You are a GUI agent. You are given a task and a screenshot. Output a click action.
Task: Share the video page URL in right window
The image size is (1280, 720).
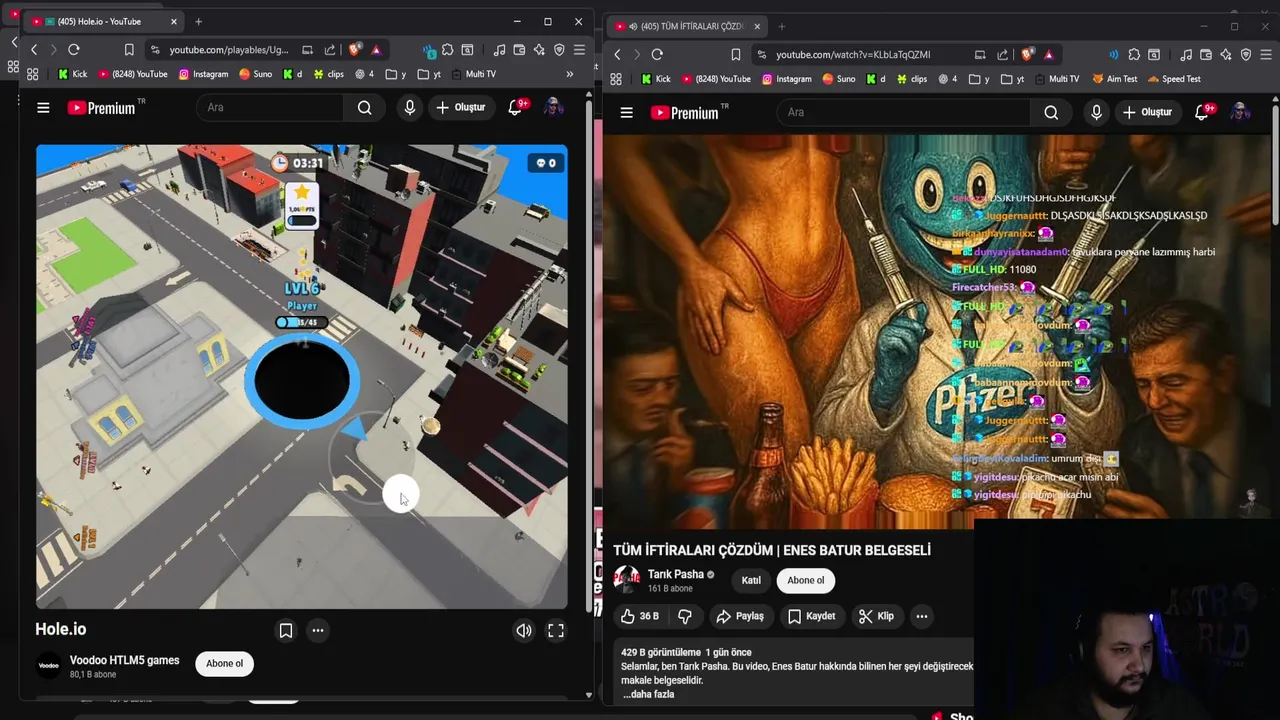pyautogui.click(x=1003, y=55)
